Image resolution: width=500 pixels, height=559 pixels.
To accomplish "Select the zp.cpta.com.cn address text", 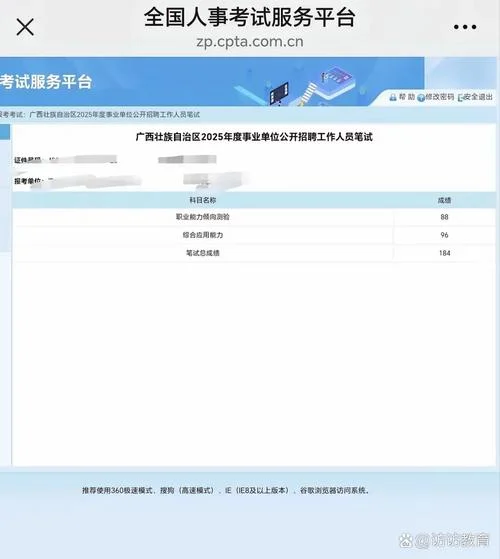I will tap(250, 42).
